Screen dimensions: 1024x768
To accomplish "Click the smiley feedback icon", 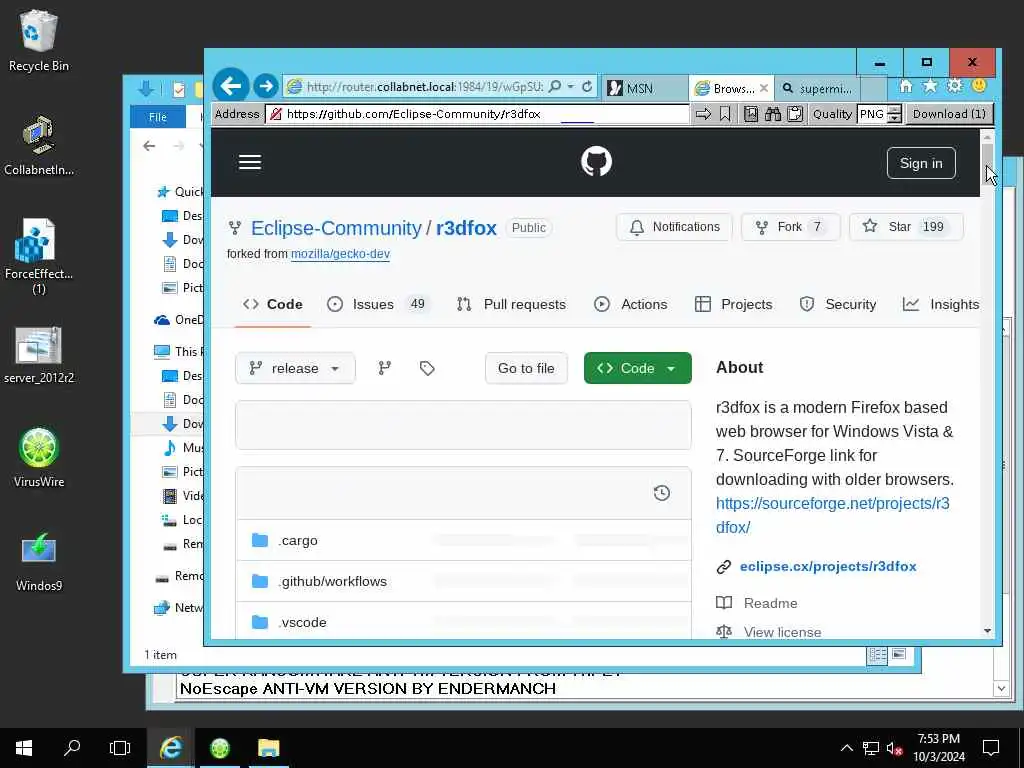I will pyautogui.click(x=978, y=86).
